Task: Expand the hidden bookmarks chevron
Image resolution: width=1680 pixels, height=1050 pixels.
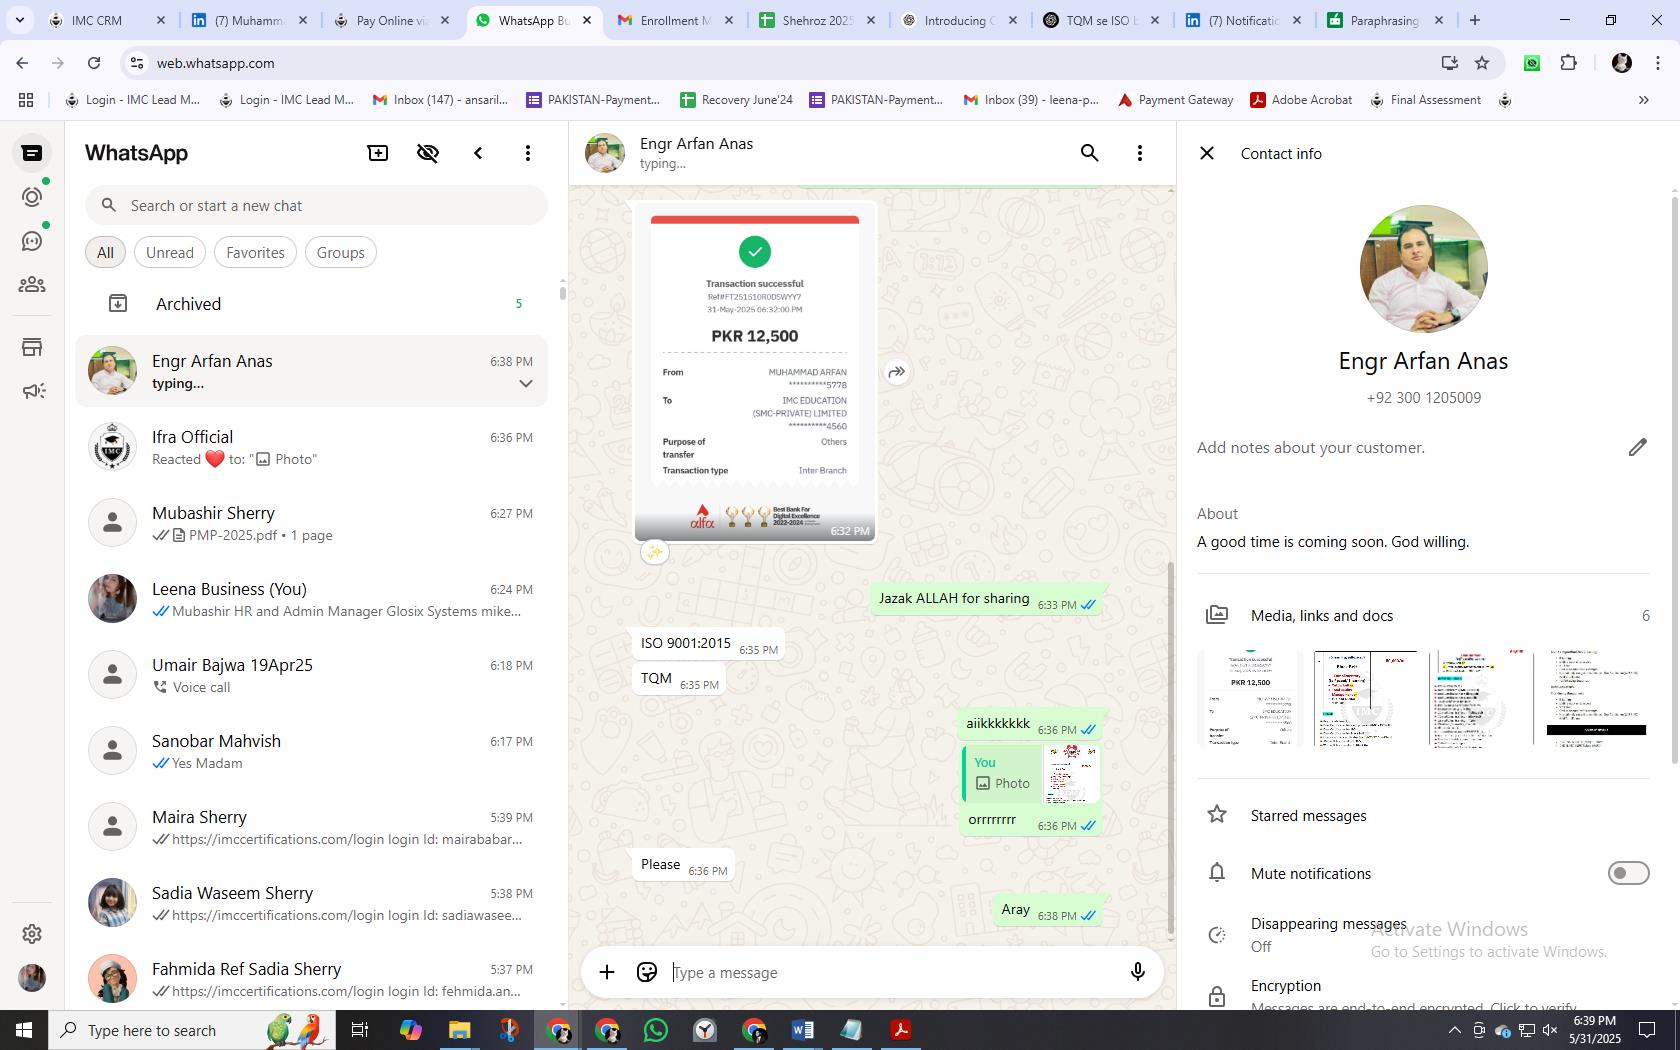Action: (1643, 100)
